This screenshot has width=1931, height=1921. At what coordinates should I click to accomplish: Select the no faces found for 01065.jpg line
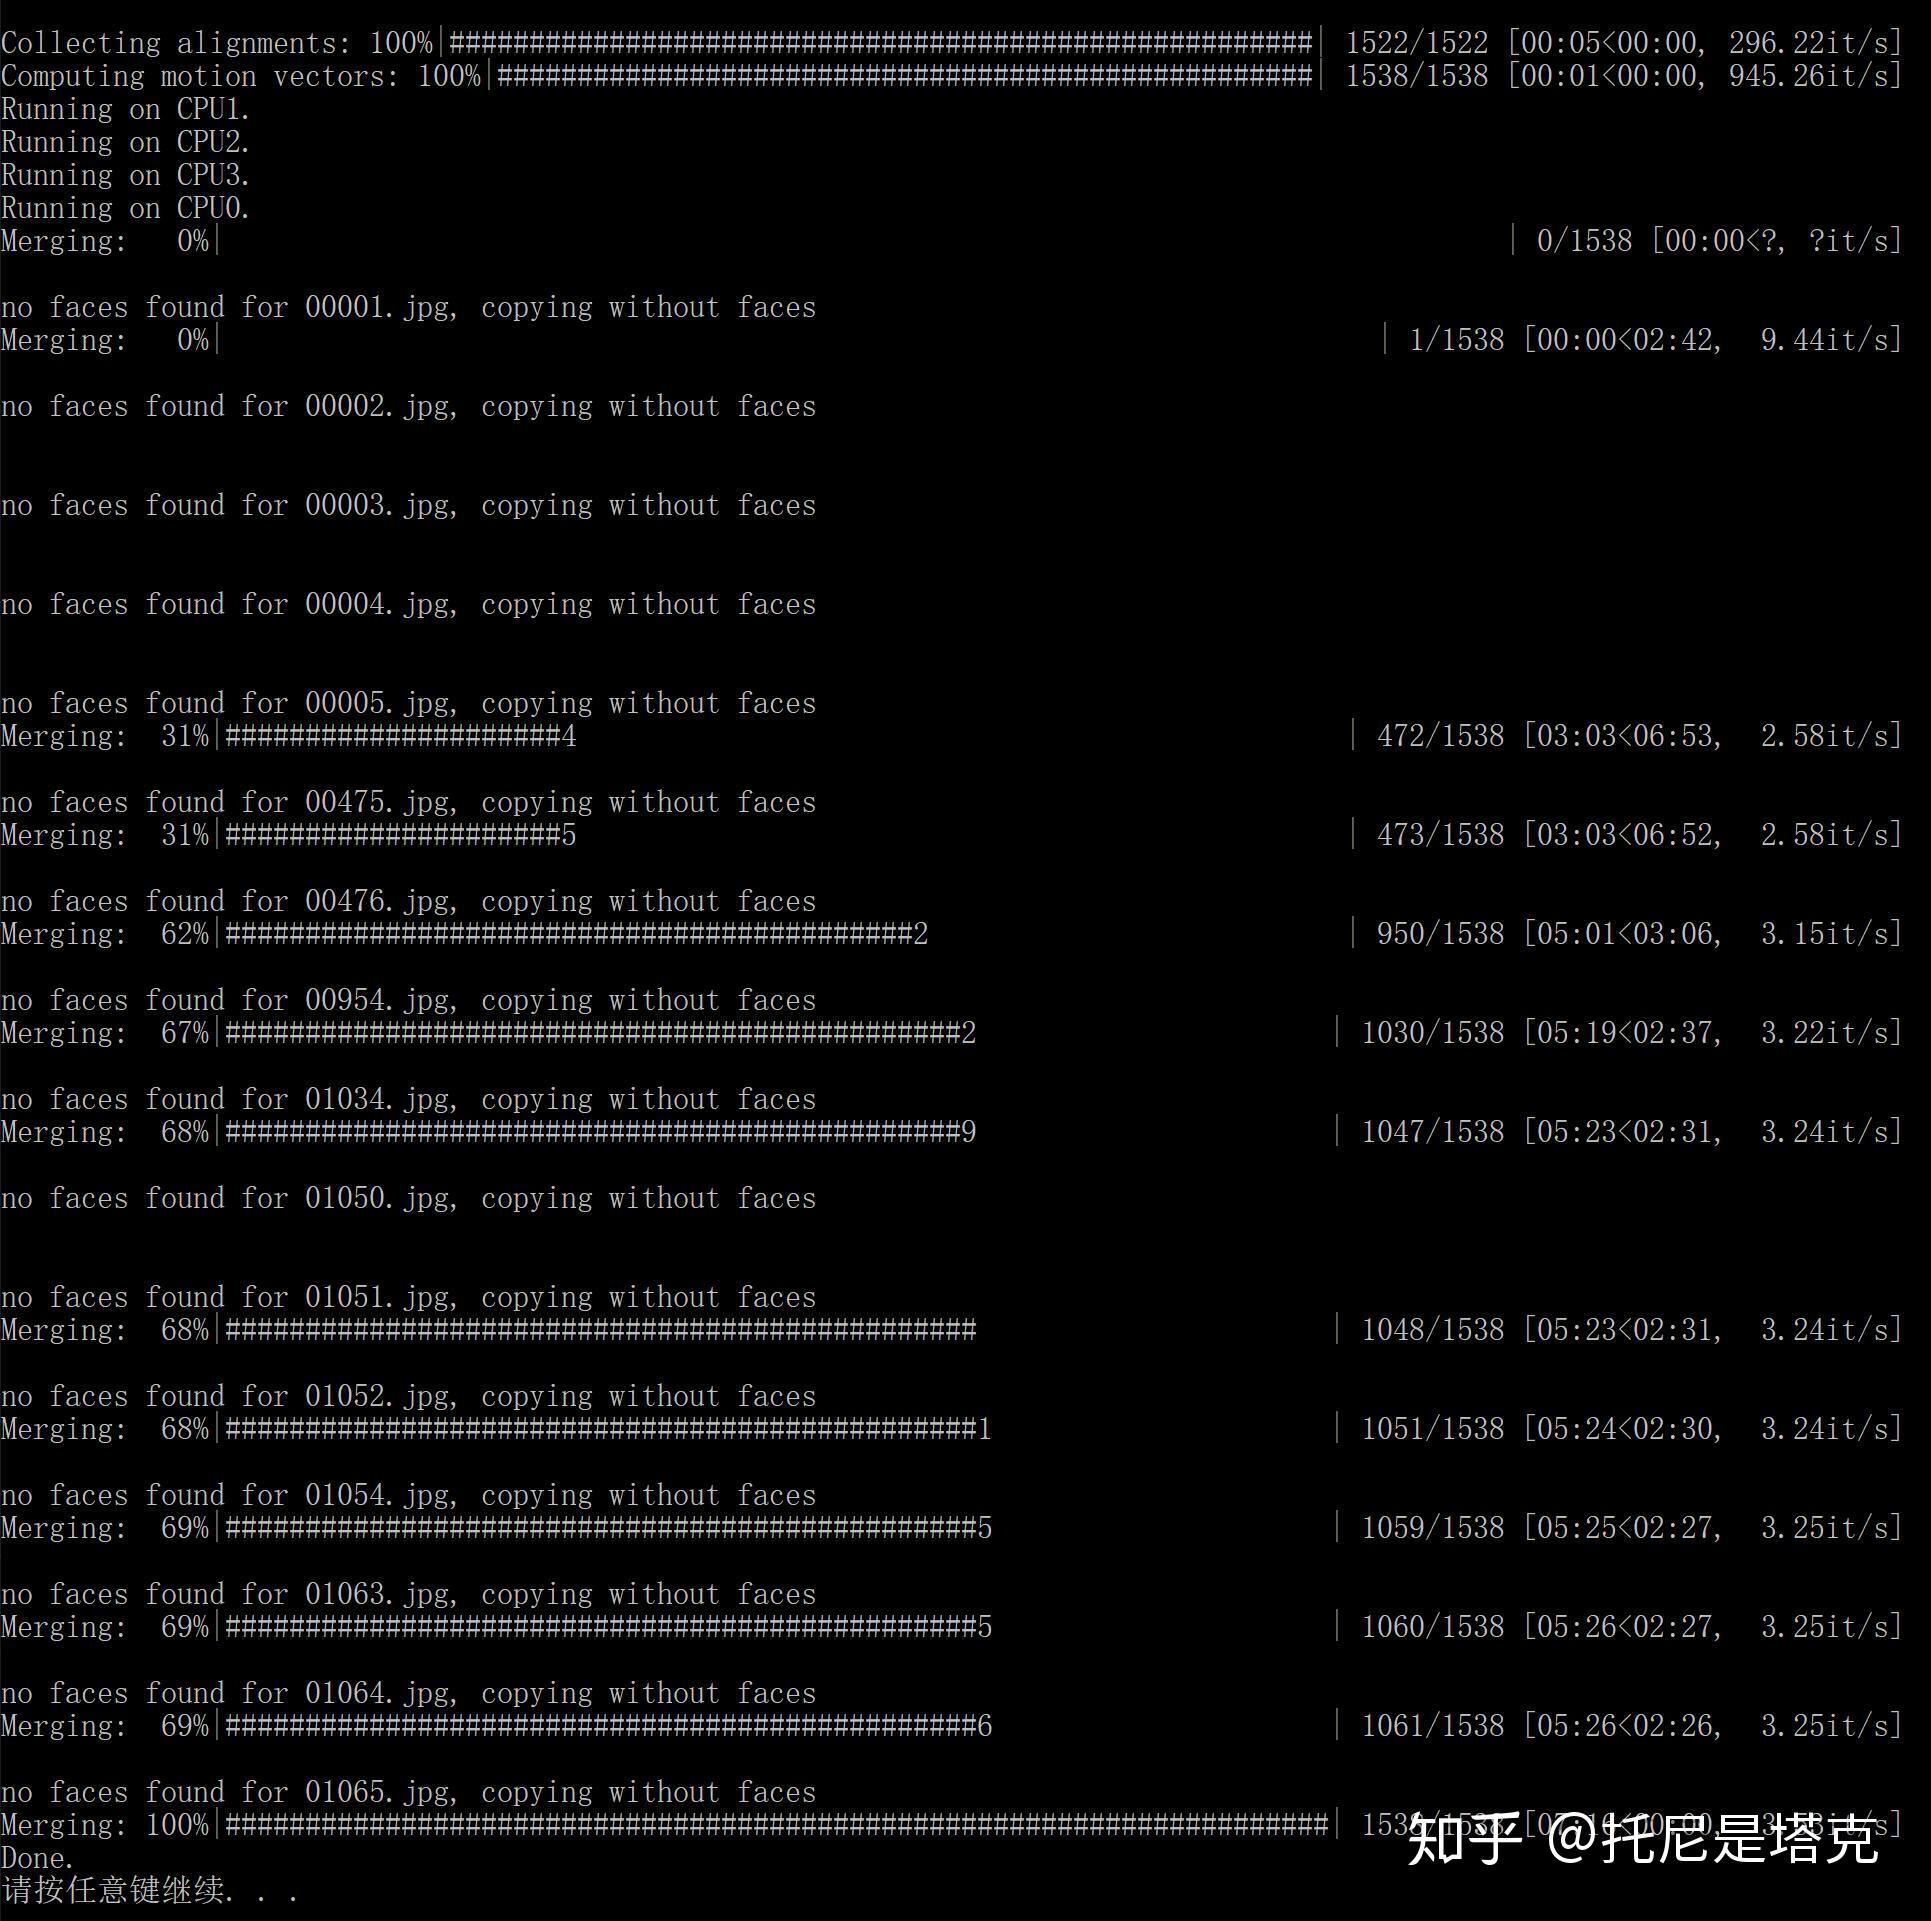(408, 1792)
